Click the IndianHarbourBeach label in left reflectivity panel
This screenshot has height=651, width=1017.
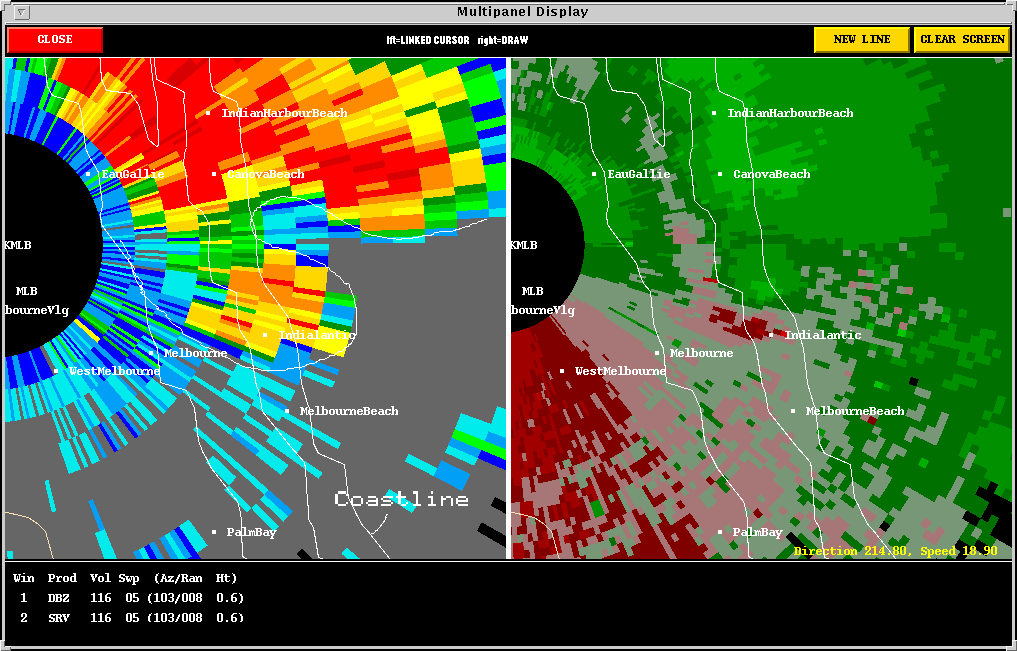coord(284,113)
